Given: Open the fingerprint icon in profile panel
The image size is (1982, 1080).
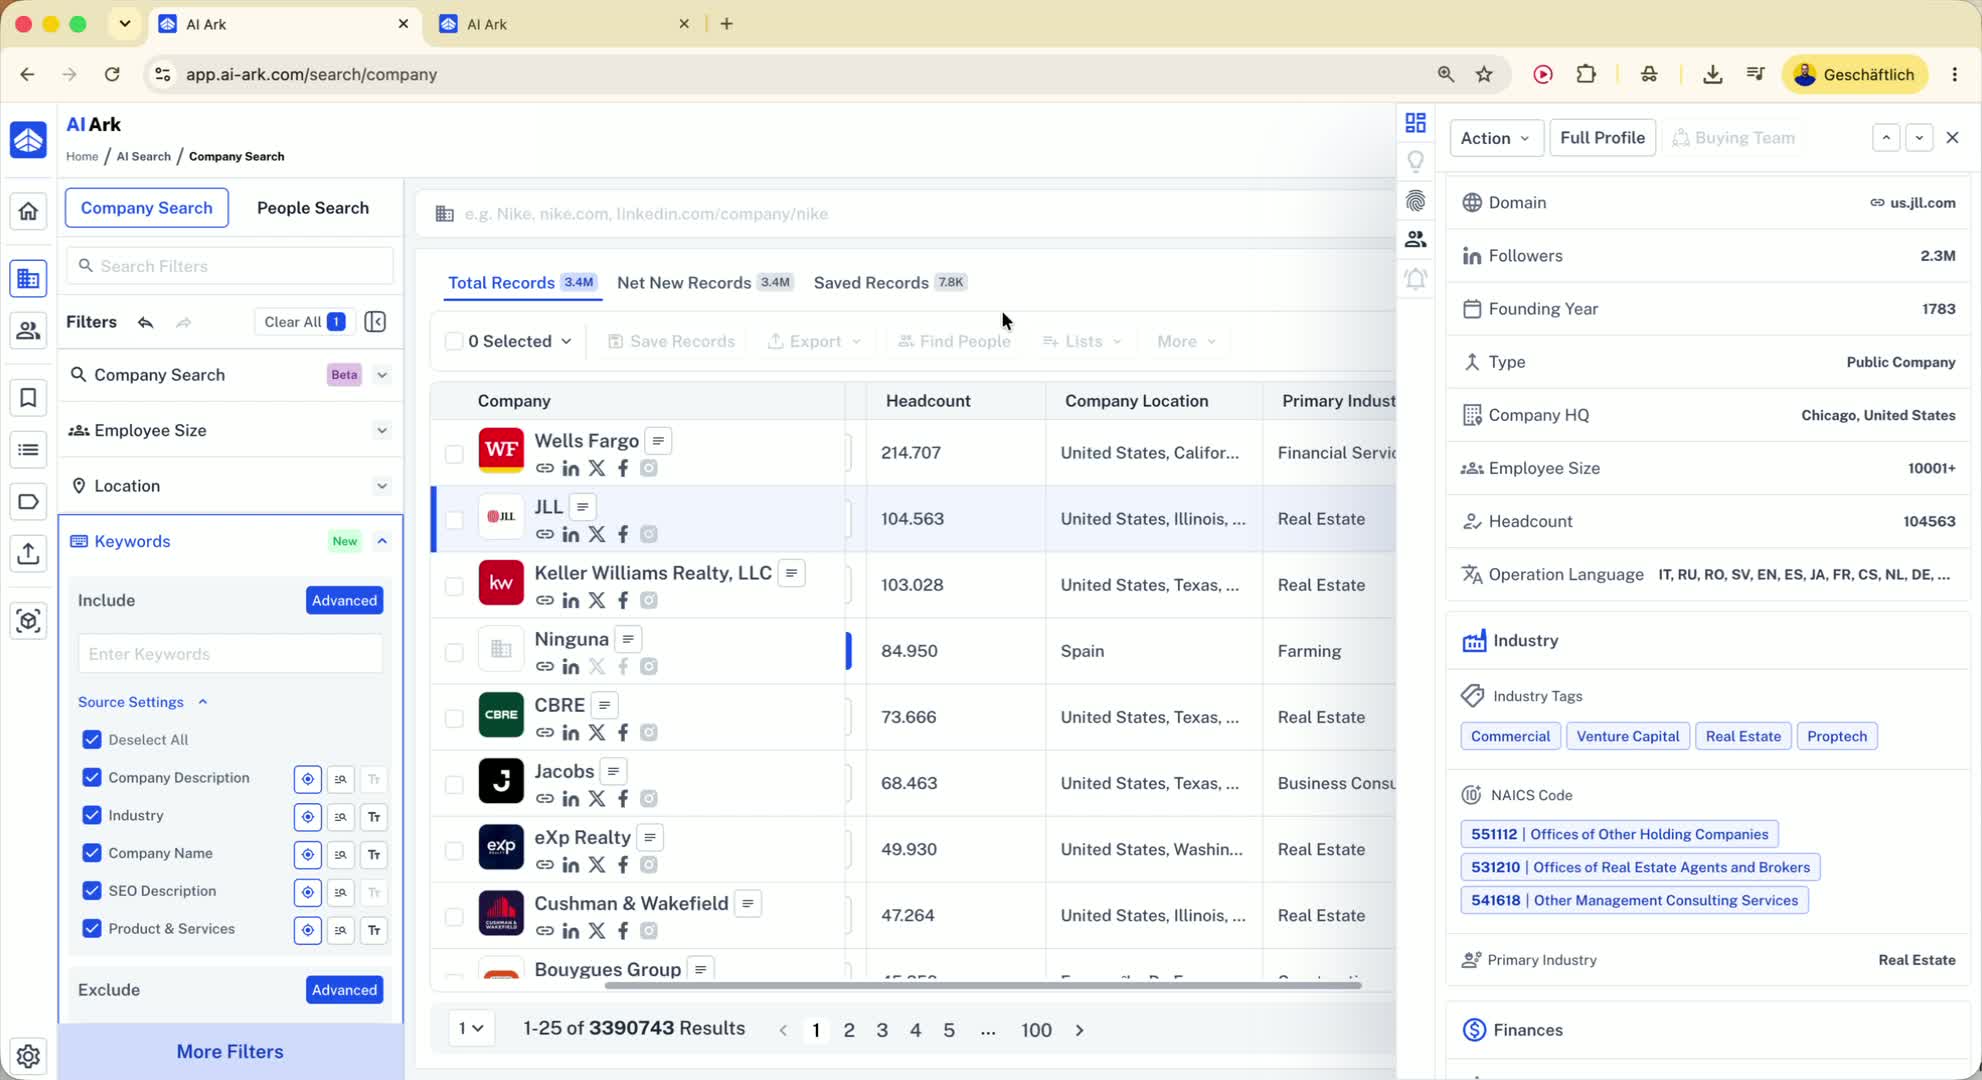Looking at the screenshot, I should [1415, 201].
